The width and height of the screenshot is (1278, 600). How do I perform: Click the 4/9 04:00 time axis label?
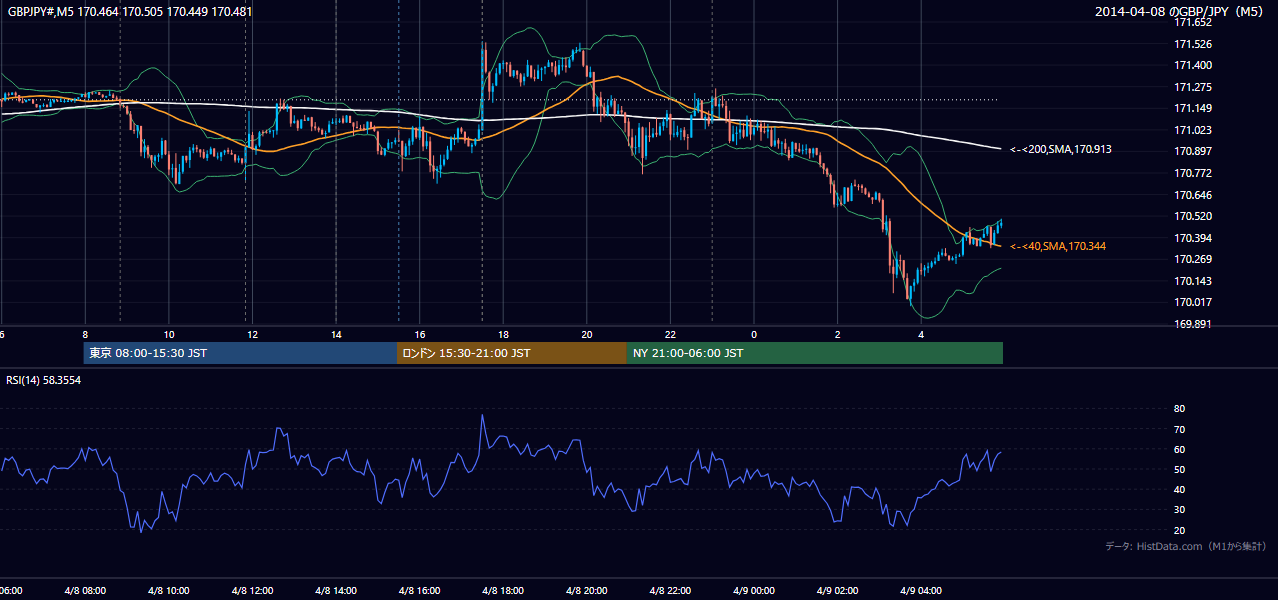pyautogui.click(x=921, y=590)
